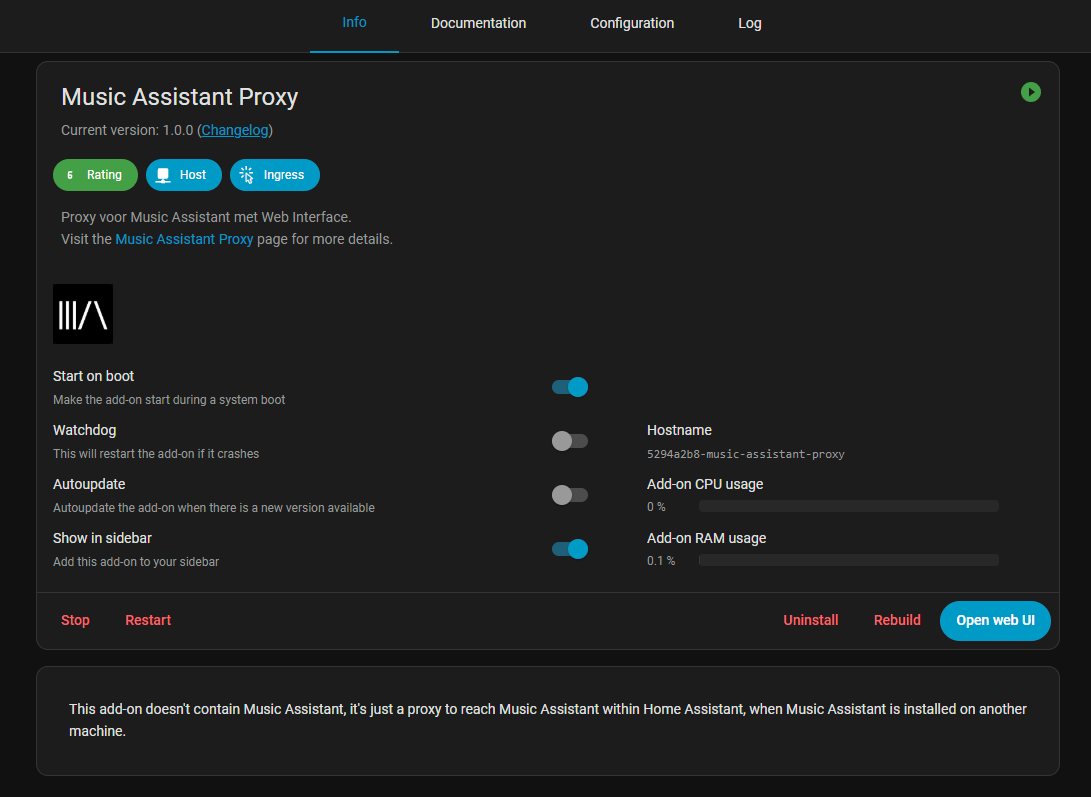Click 'Proxy voor Music Assistant met Web Interface' description
Viewport: 1091px width, 797px height.
[x=206, y=217]
